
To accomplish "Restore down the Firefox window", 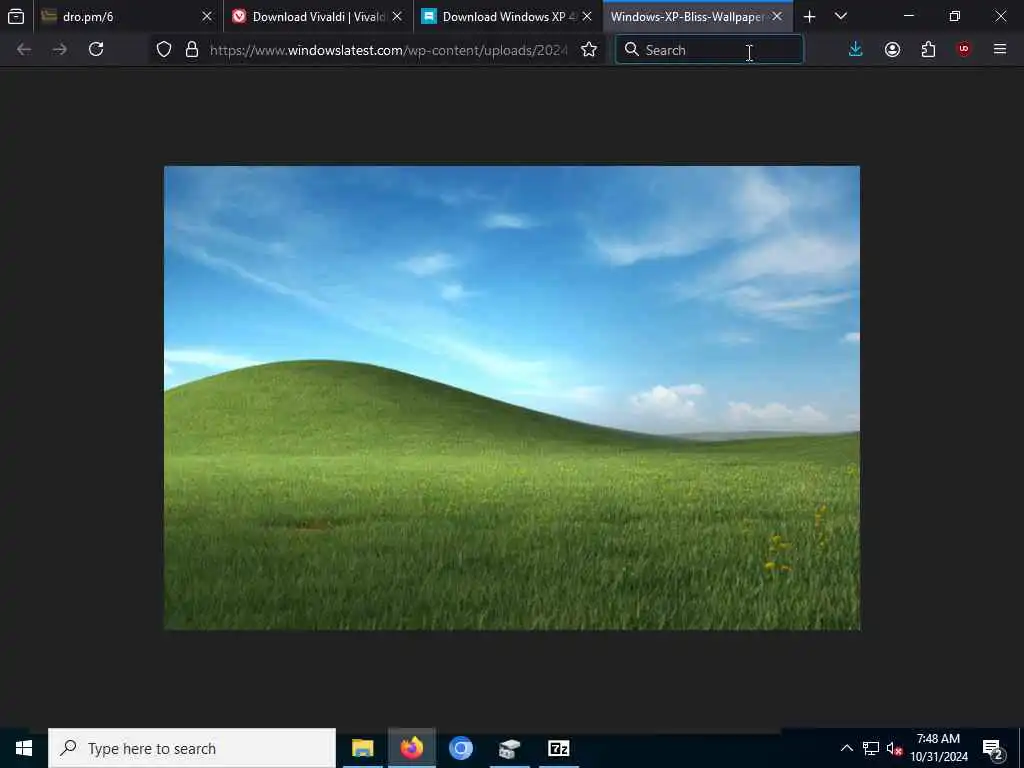I will coord(955,16).
